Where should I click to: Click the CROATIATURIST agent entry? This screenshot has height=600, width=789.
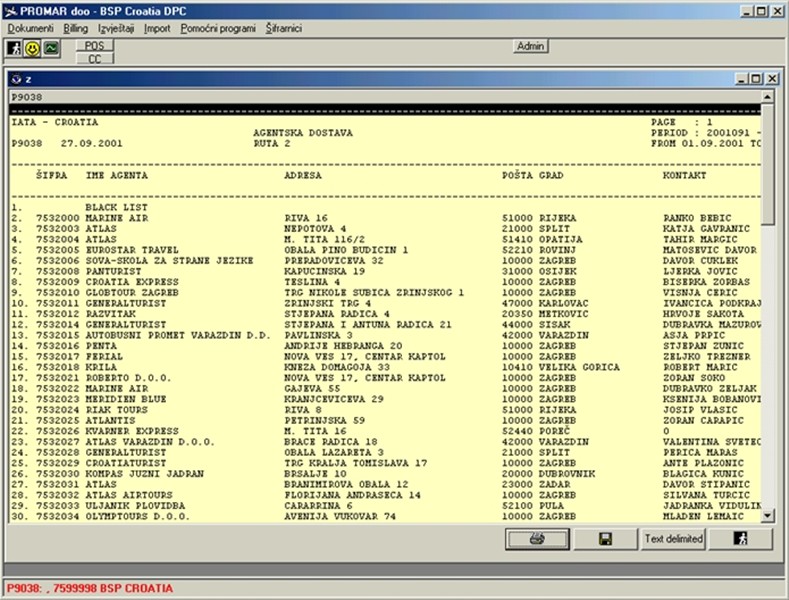126,463
